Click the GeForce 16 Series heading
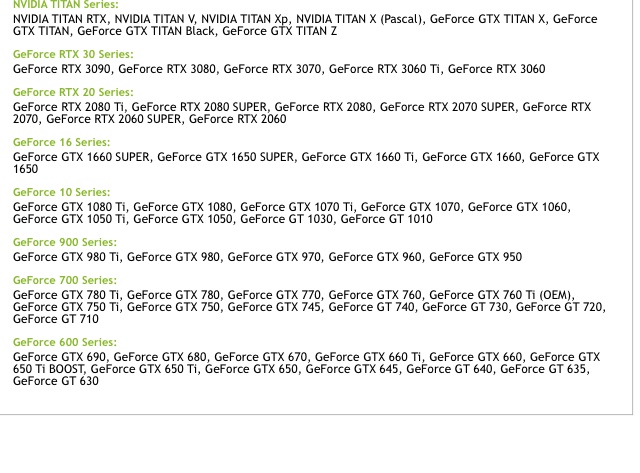The image size is (640, 473). coord(61,143)
